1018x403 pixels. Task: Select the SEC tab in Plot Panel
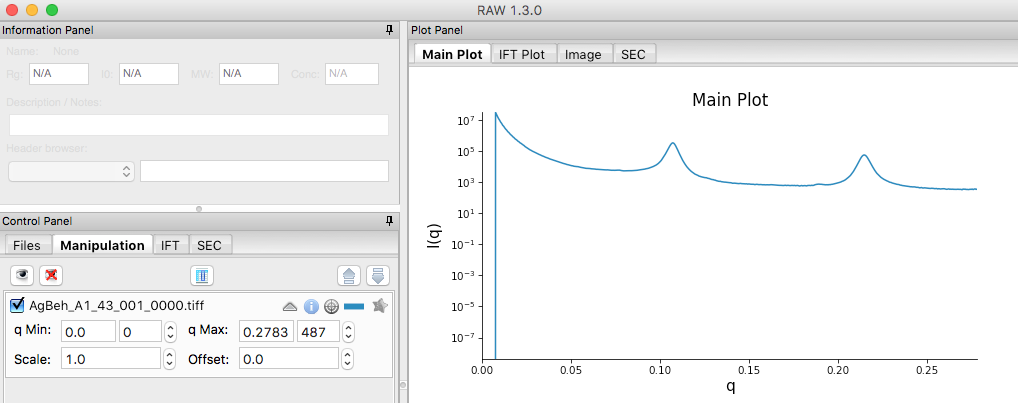pyautogui.click(x=633, y=55)
